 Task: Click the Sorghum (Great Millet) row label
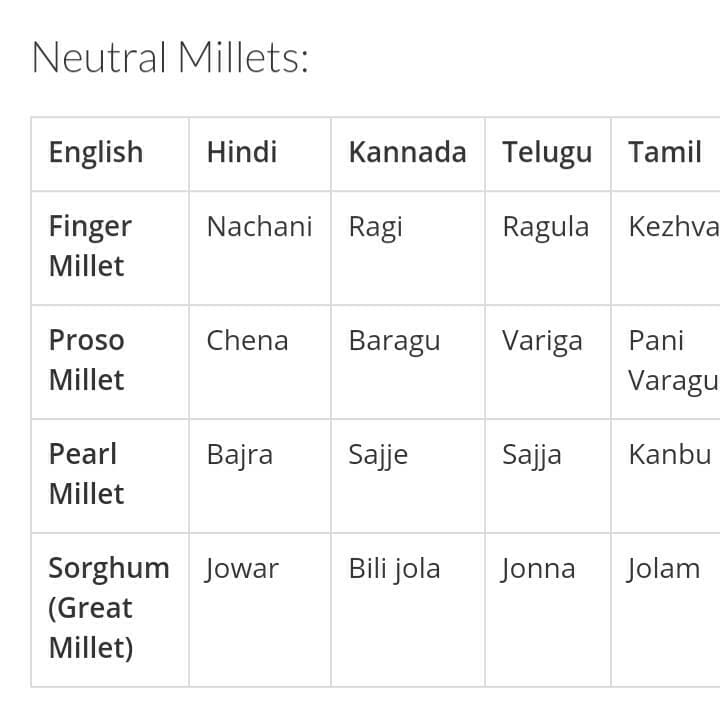click(x=109, y=608)
